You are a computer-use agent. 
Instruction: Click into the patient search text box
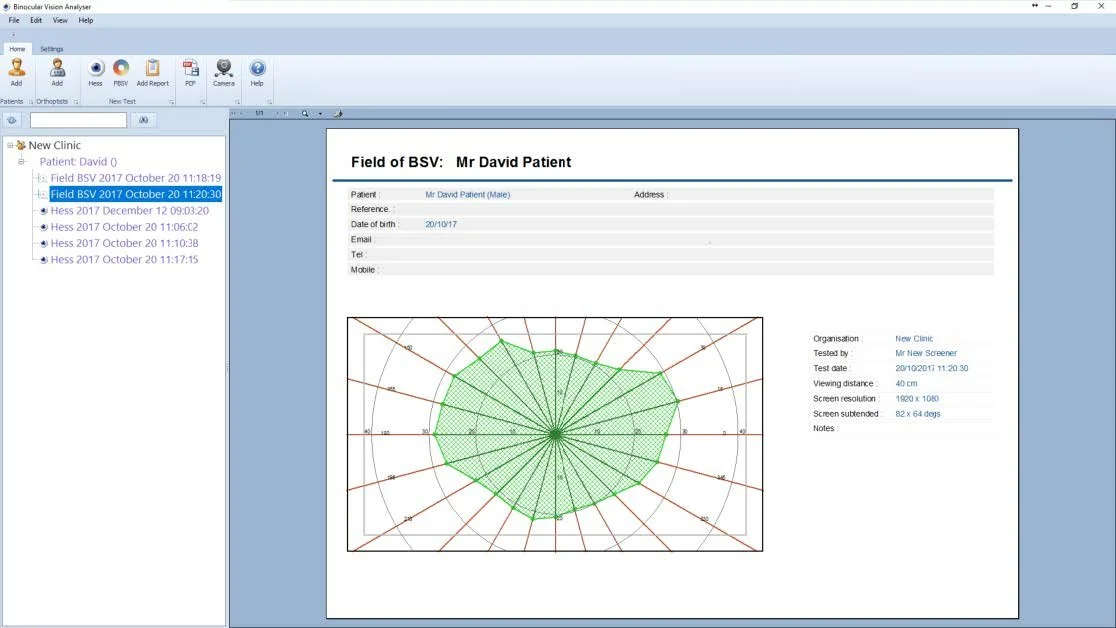pos(78,120)
